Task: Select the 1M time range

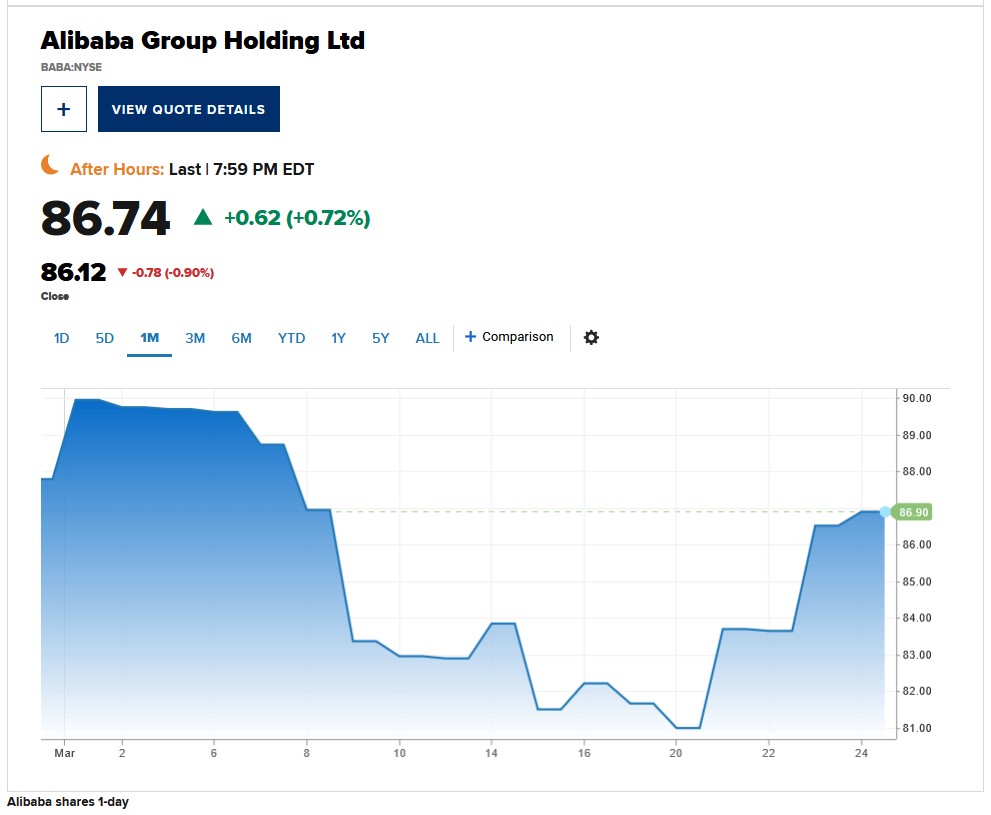Action: pos(149,338)
